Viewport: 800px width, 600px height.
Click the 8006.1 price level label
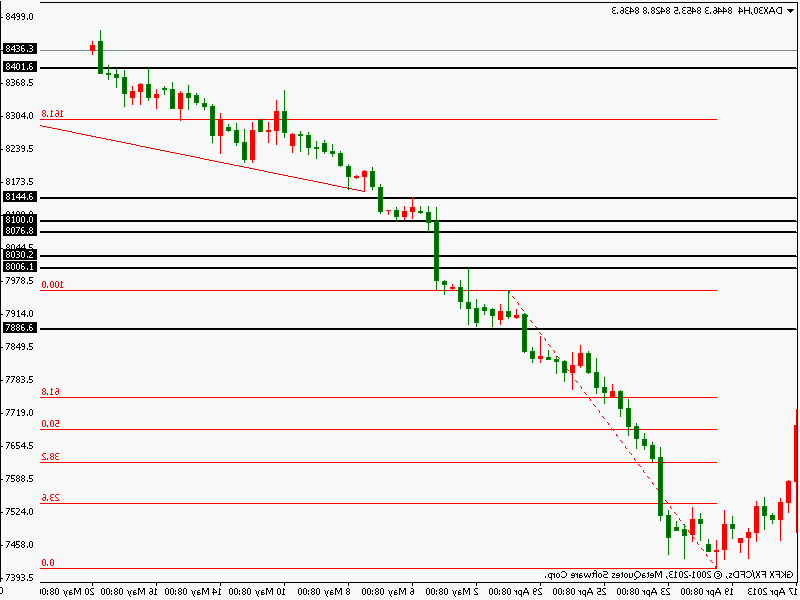pyautogui.click(x=19, y=267)
